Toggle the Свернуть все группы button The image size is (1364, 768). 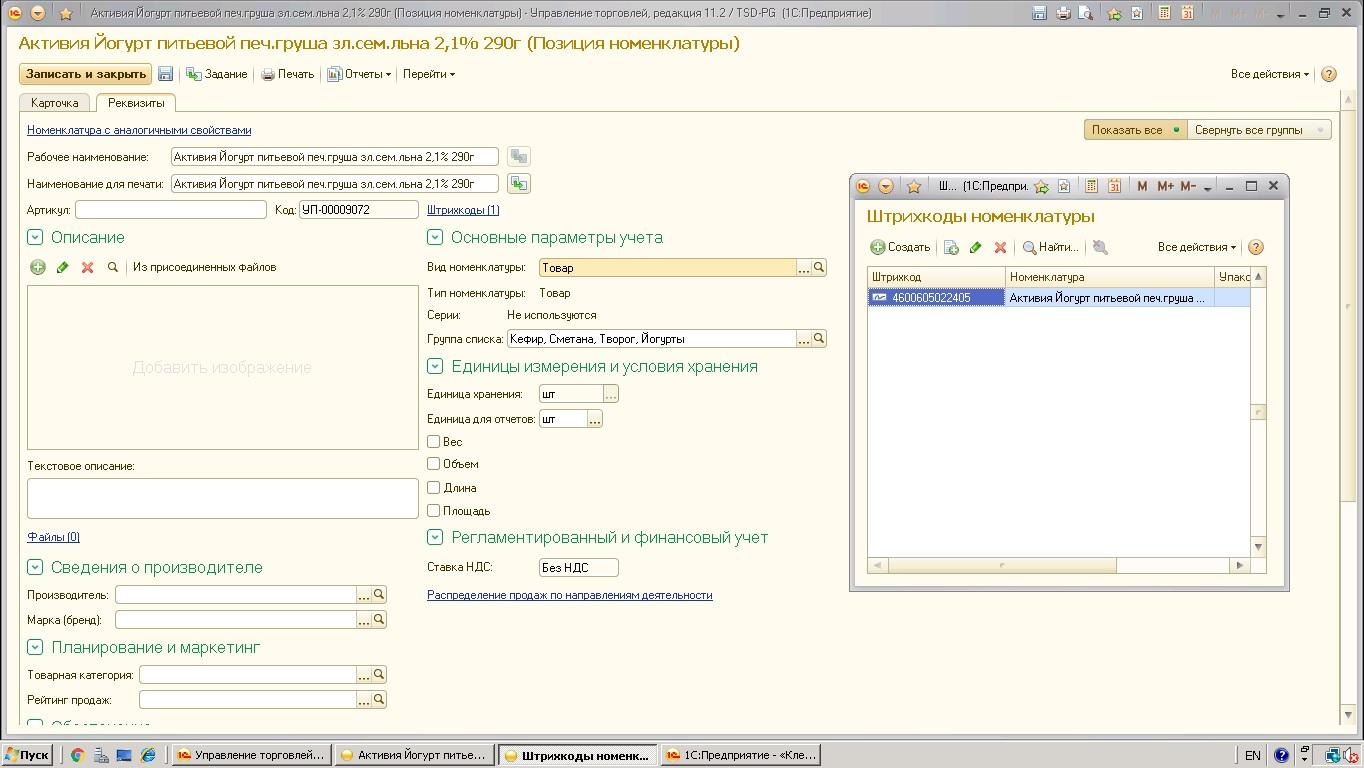(x=1259, y=130)
